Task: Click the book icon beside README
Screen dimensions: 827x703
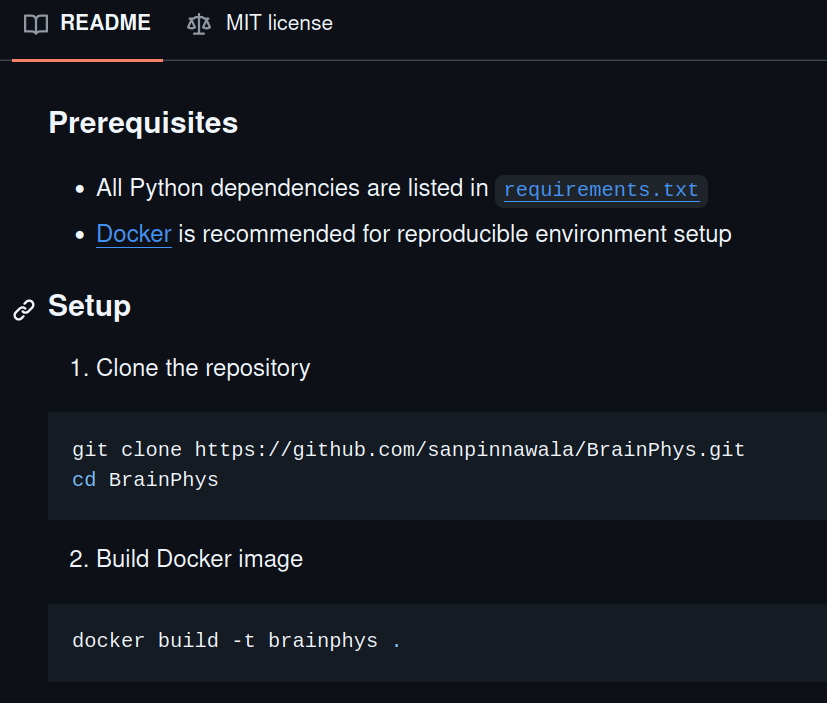Action: click(x=36, y=24)
